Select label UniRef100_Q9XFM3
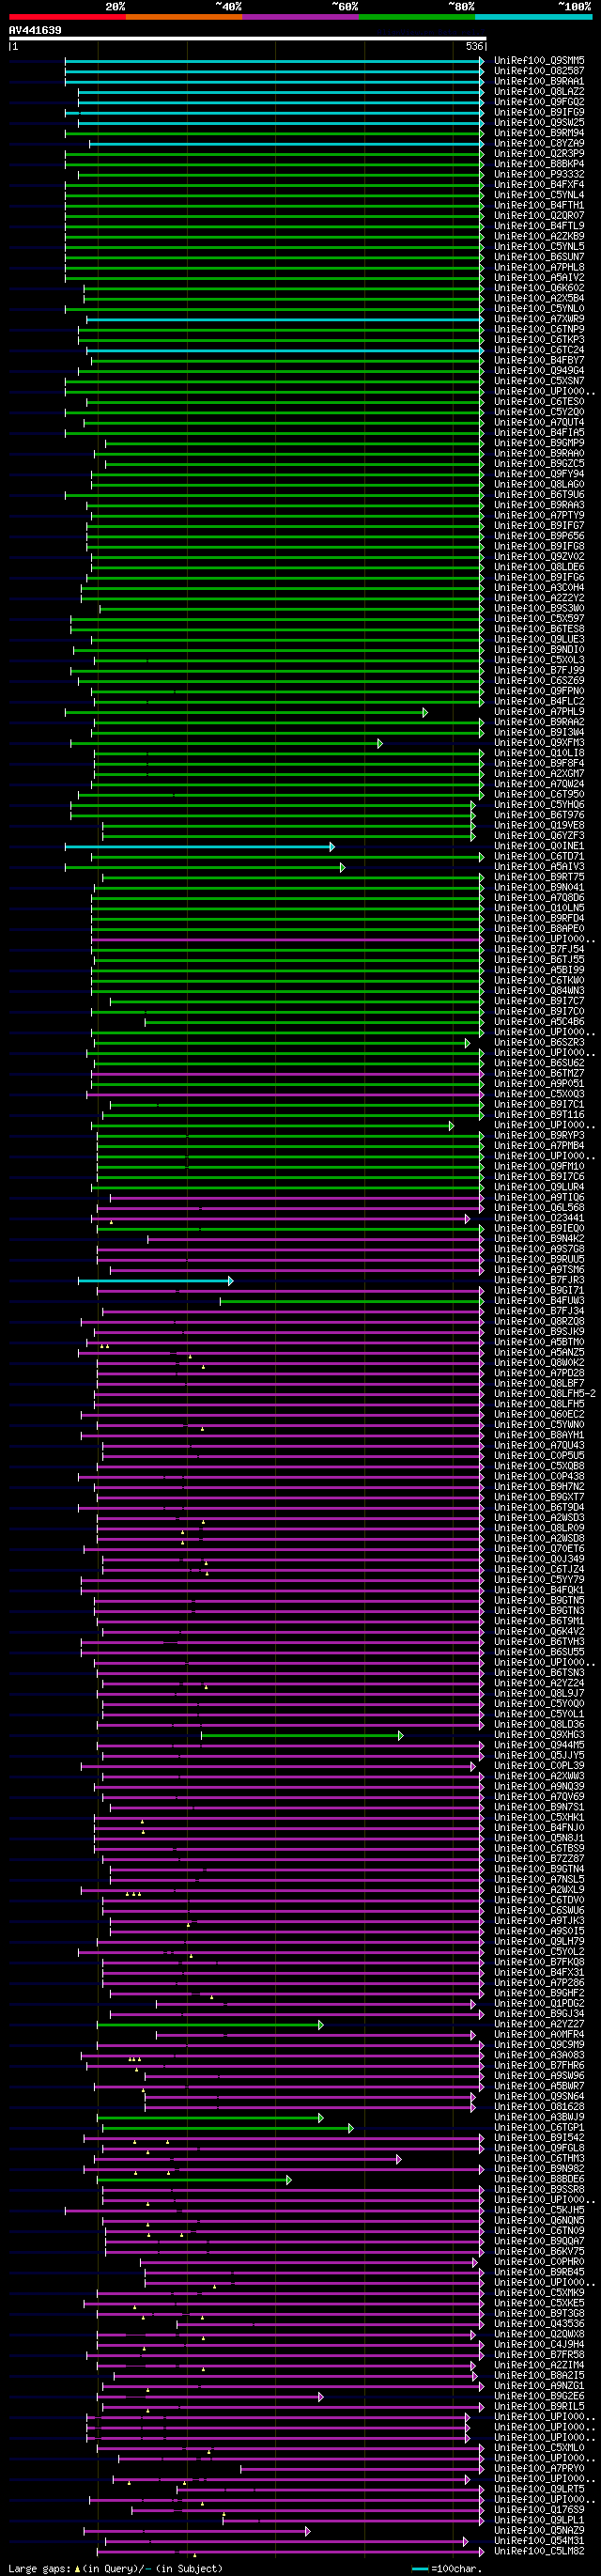 539,743
